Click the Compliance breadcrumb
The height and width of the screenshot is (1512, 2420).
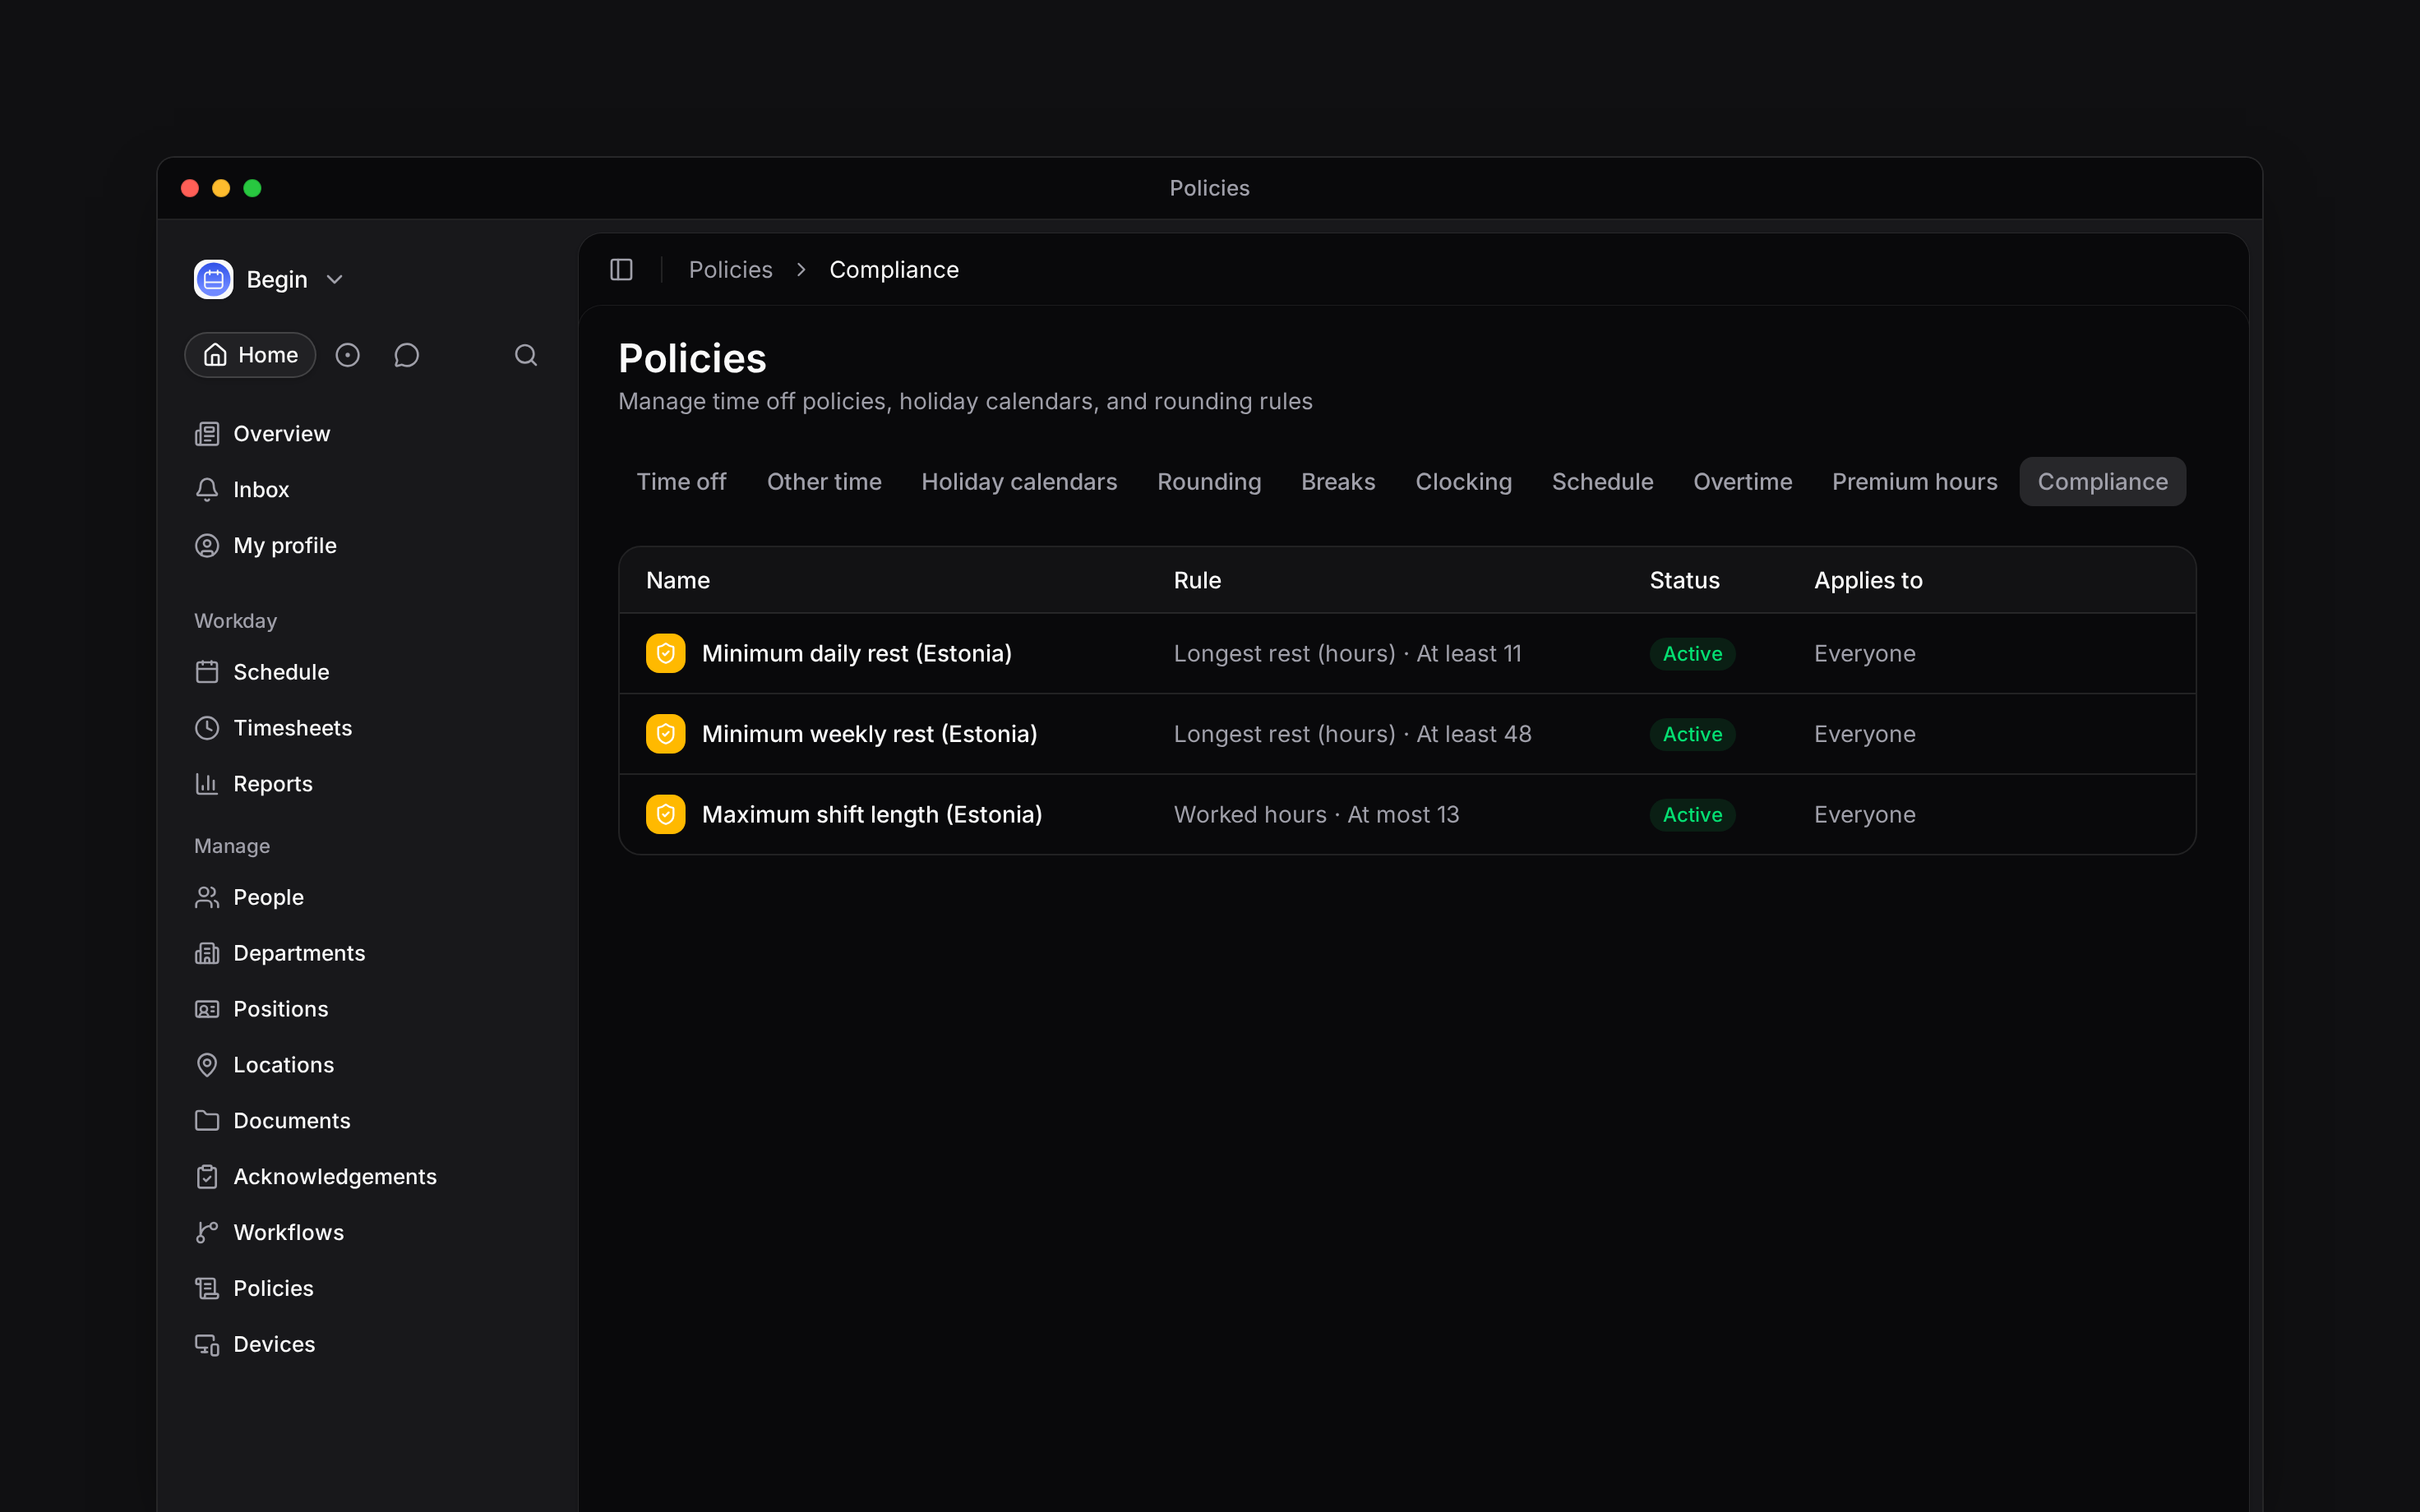tap(894, 270)
